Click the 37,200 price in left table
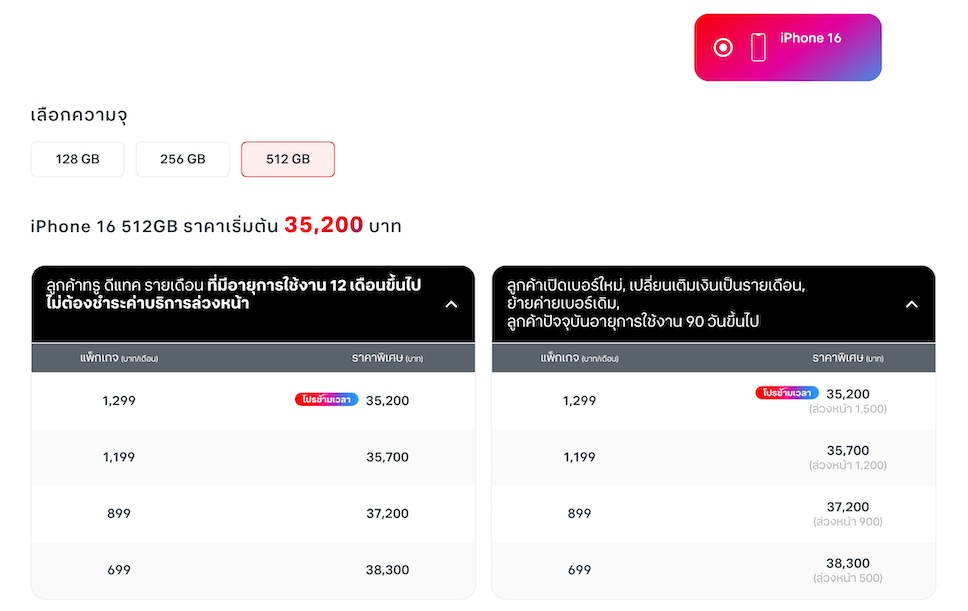Image resolution: width=968 pixels, height=611 pixels. pos(387,514)
